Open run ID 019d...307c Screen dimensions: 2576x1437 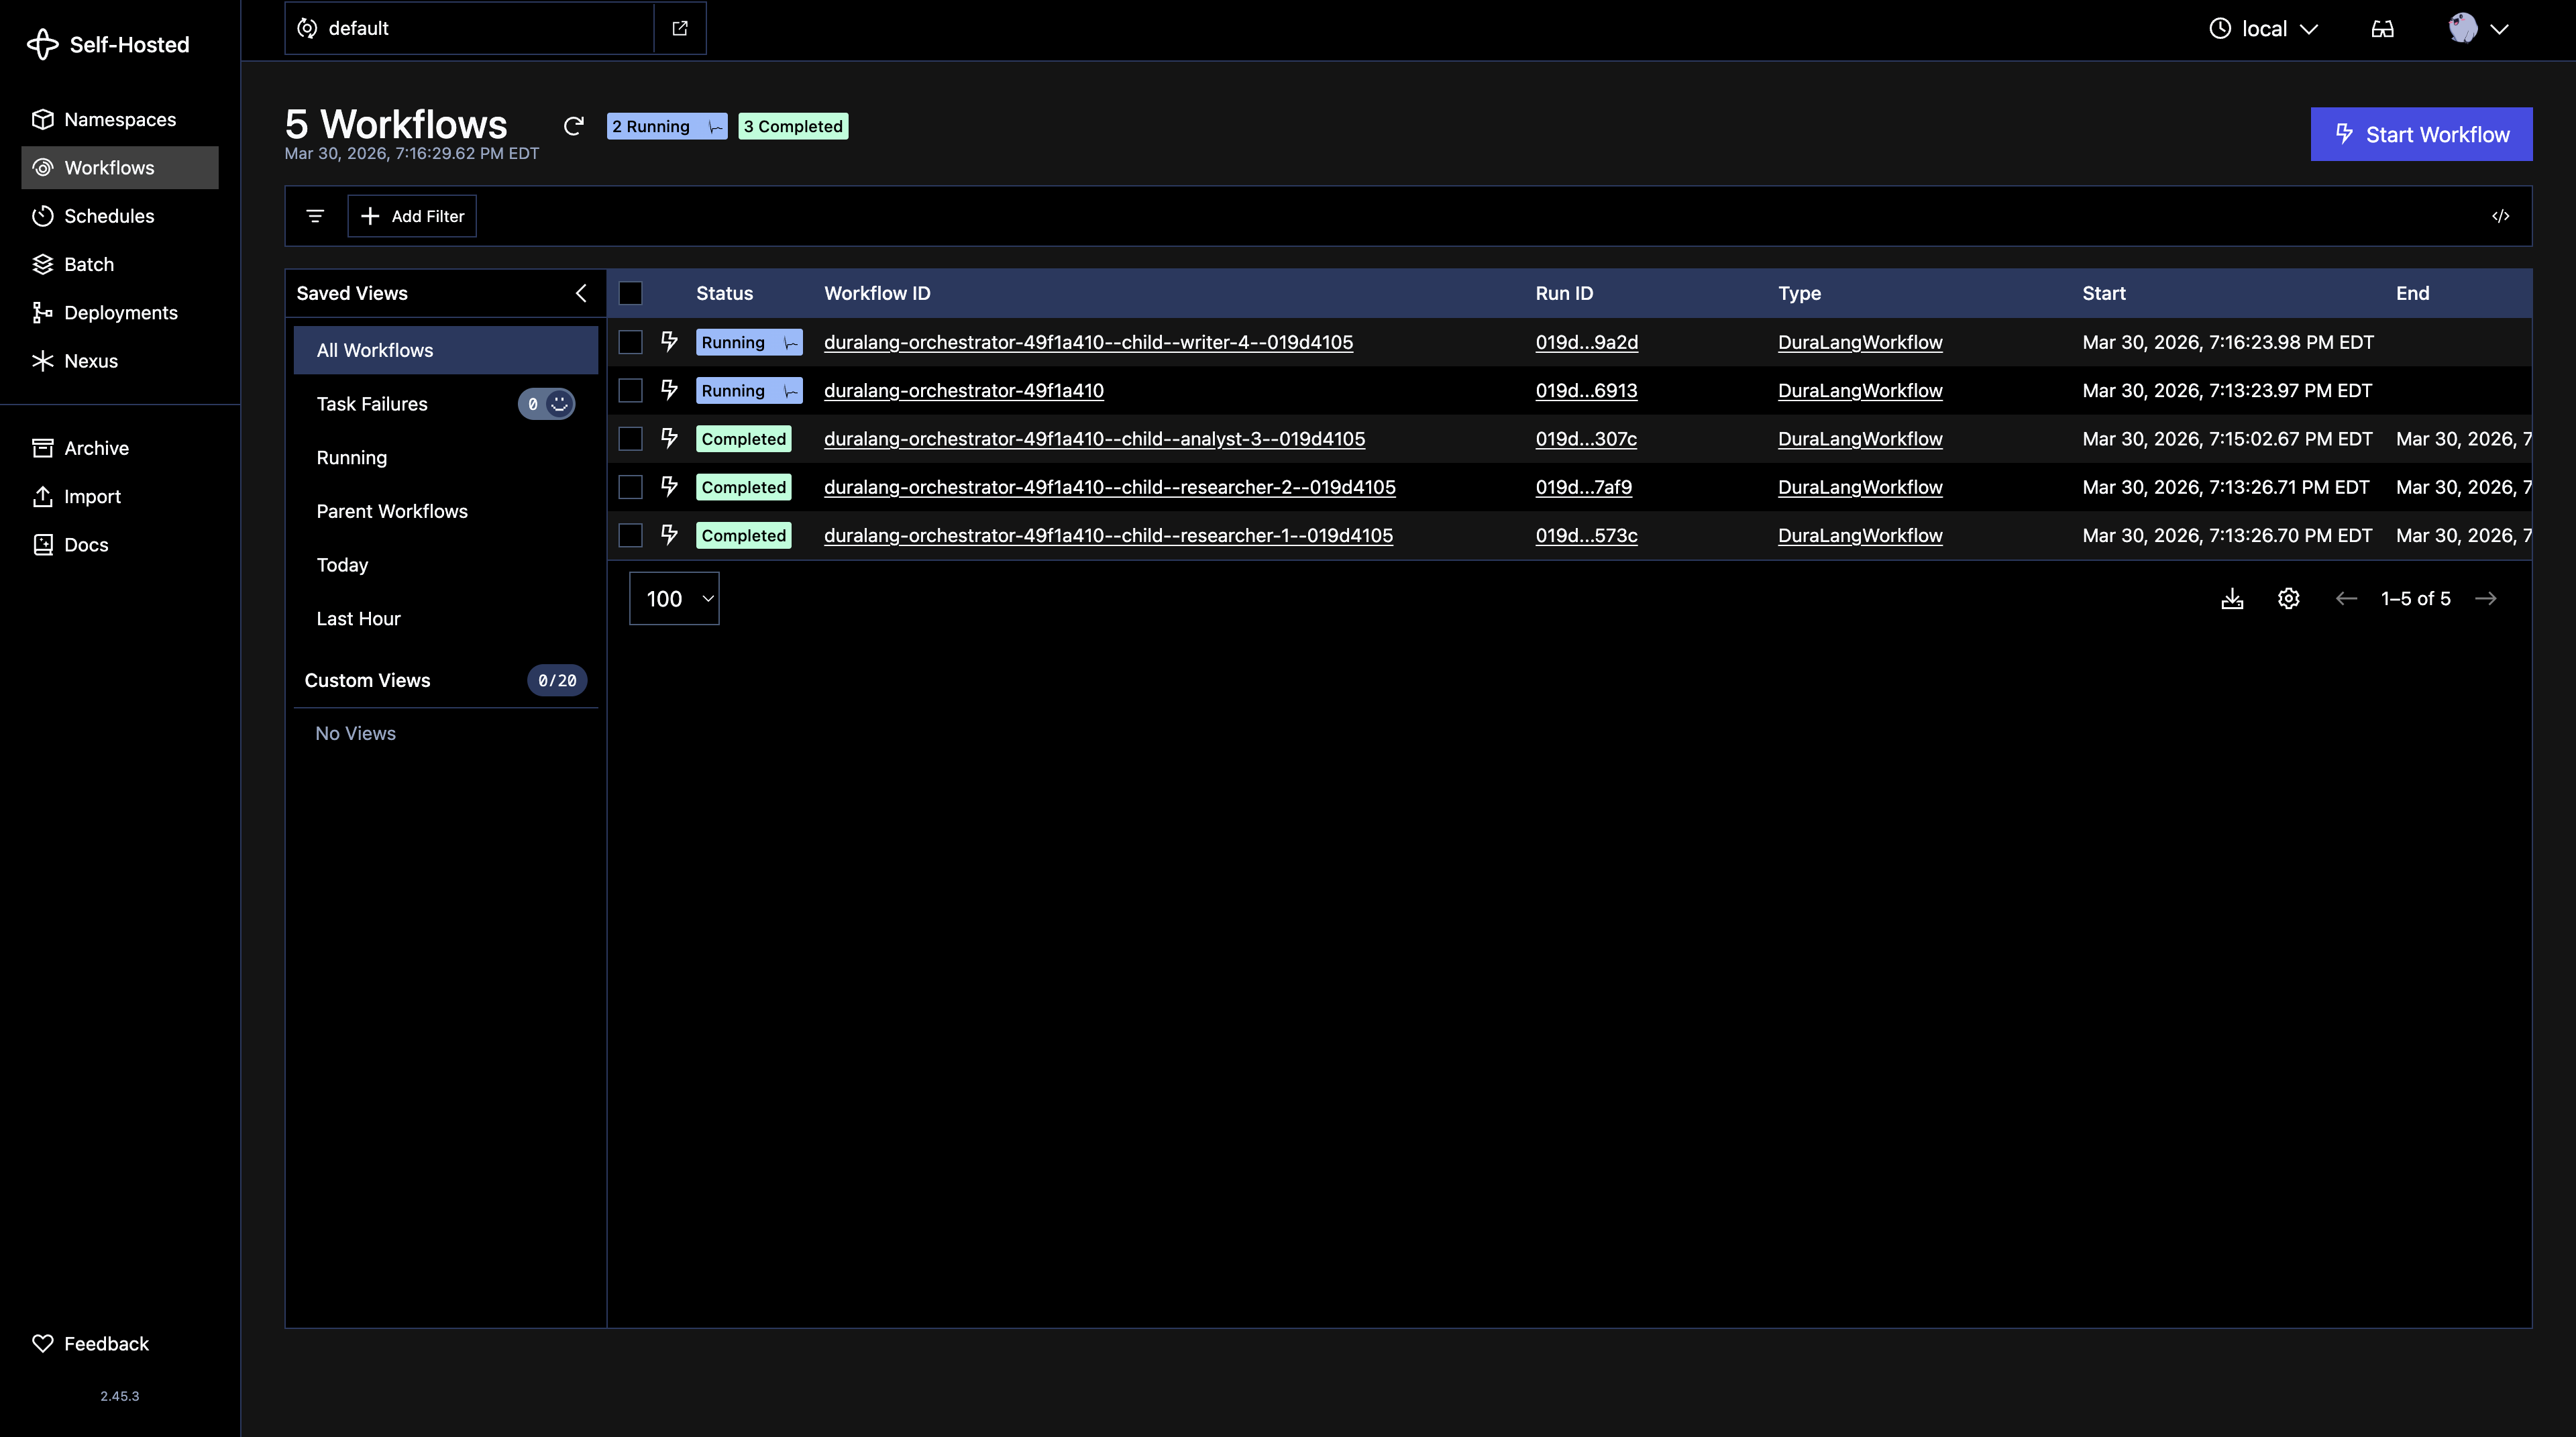click(1586, 439)
